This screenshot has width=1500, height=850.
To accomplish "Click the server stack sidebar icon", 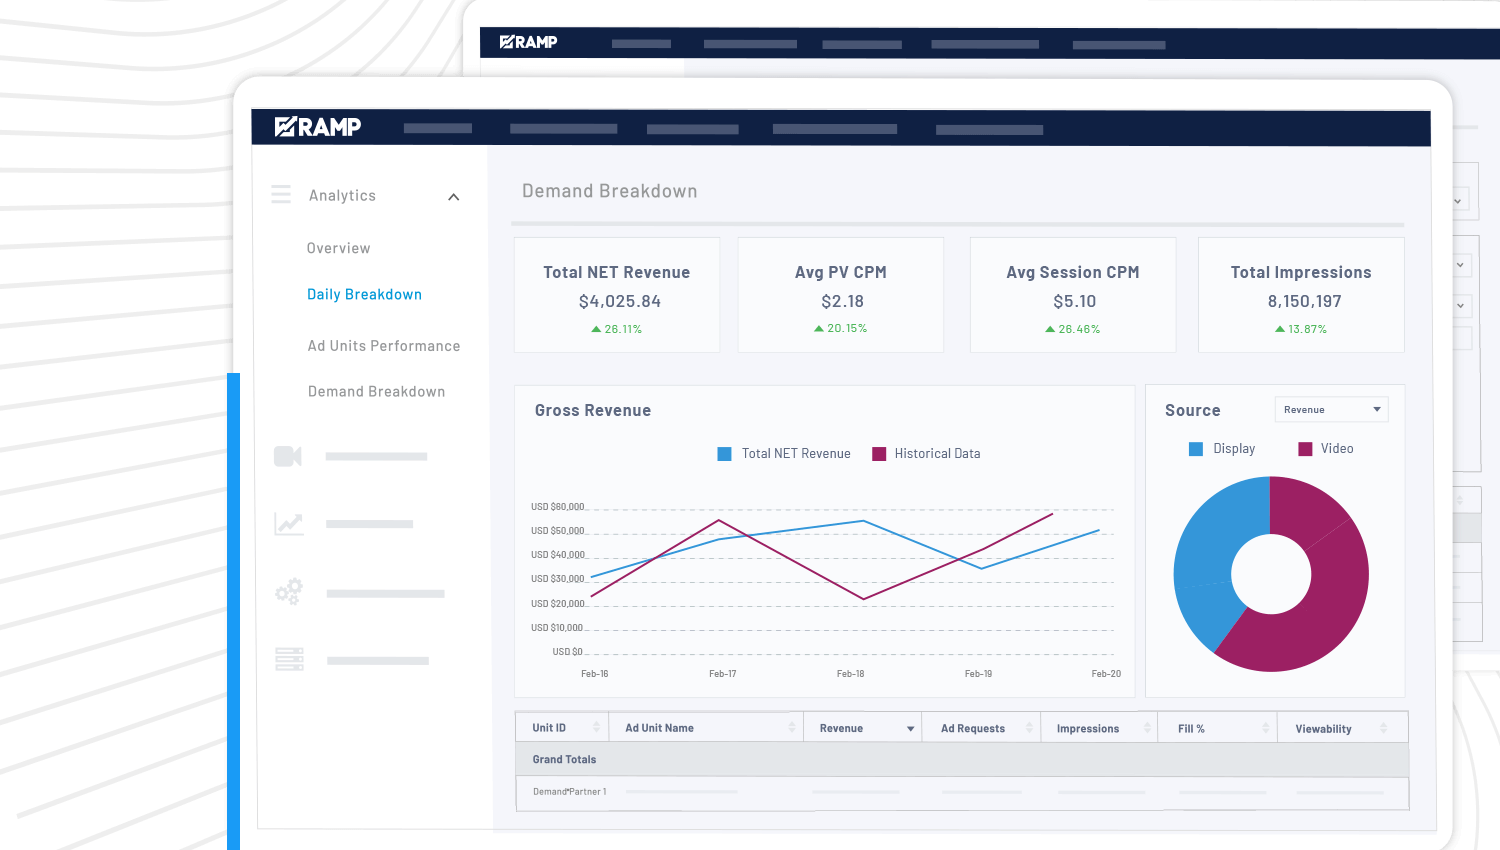I will coord(289,659).
